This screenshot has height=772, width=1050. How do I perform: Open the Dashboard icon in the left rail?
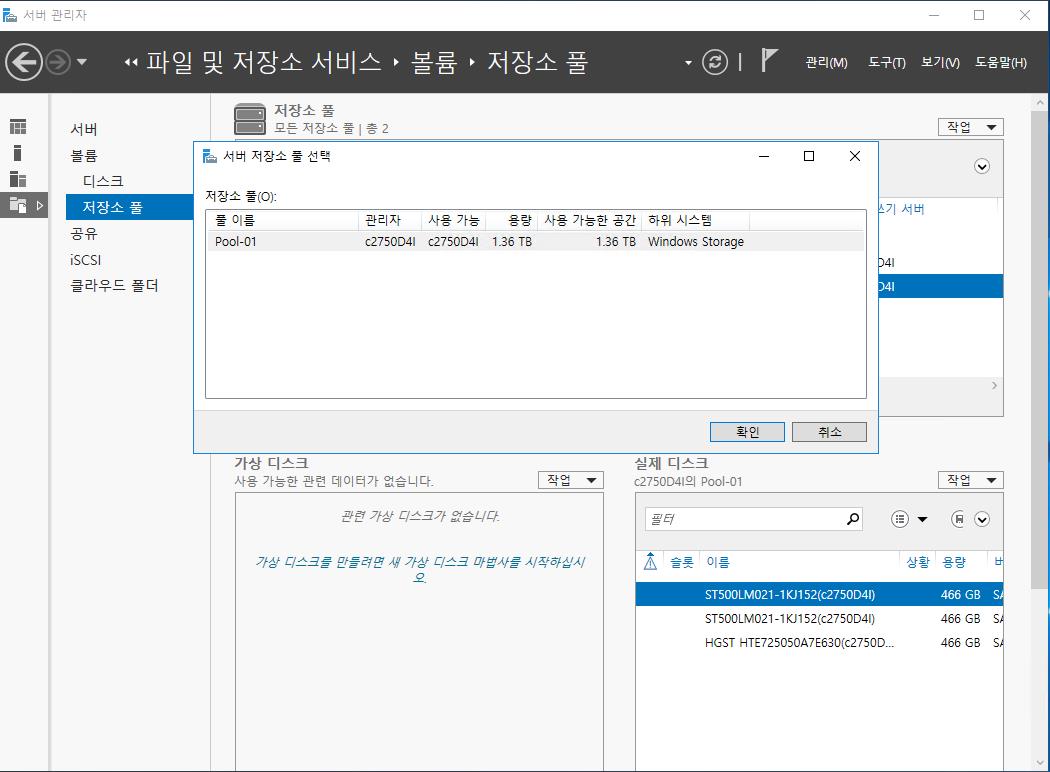click(x=18, y=127)
